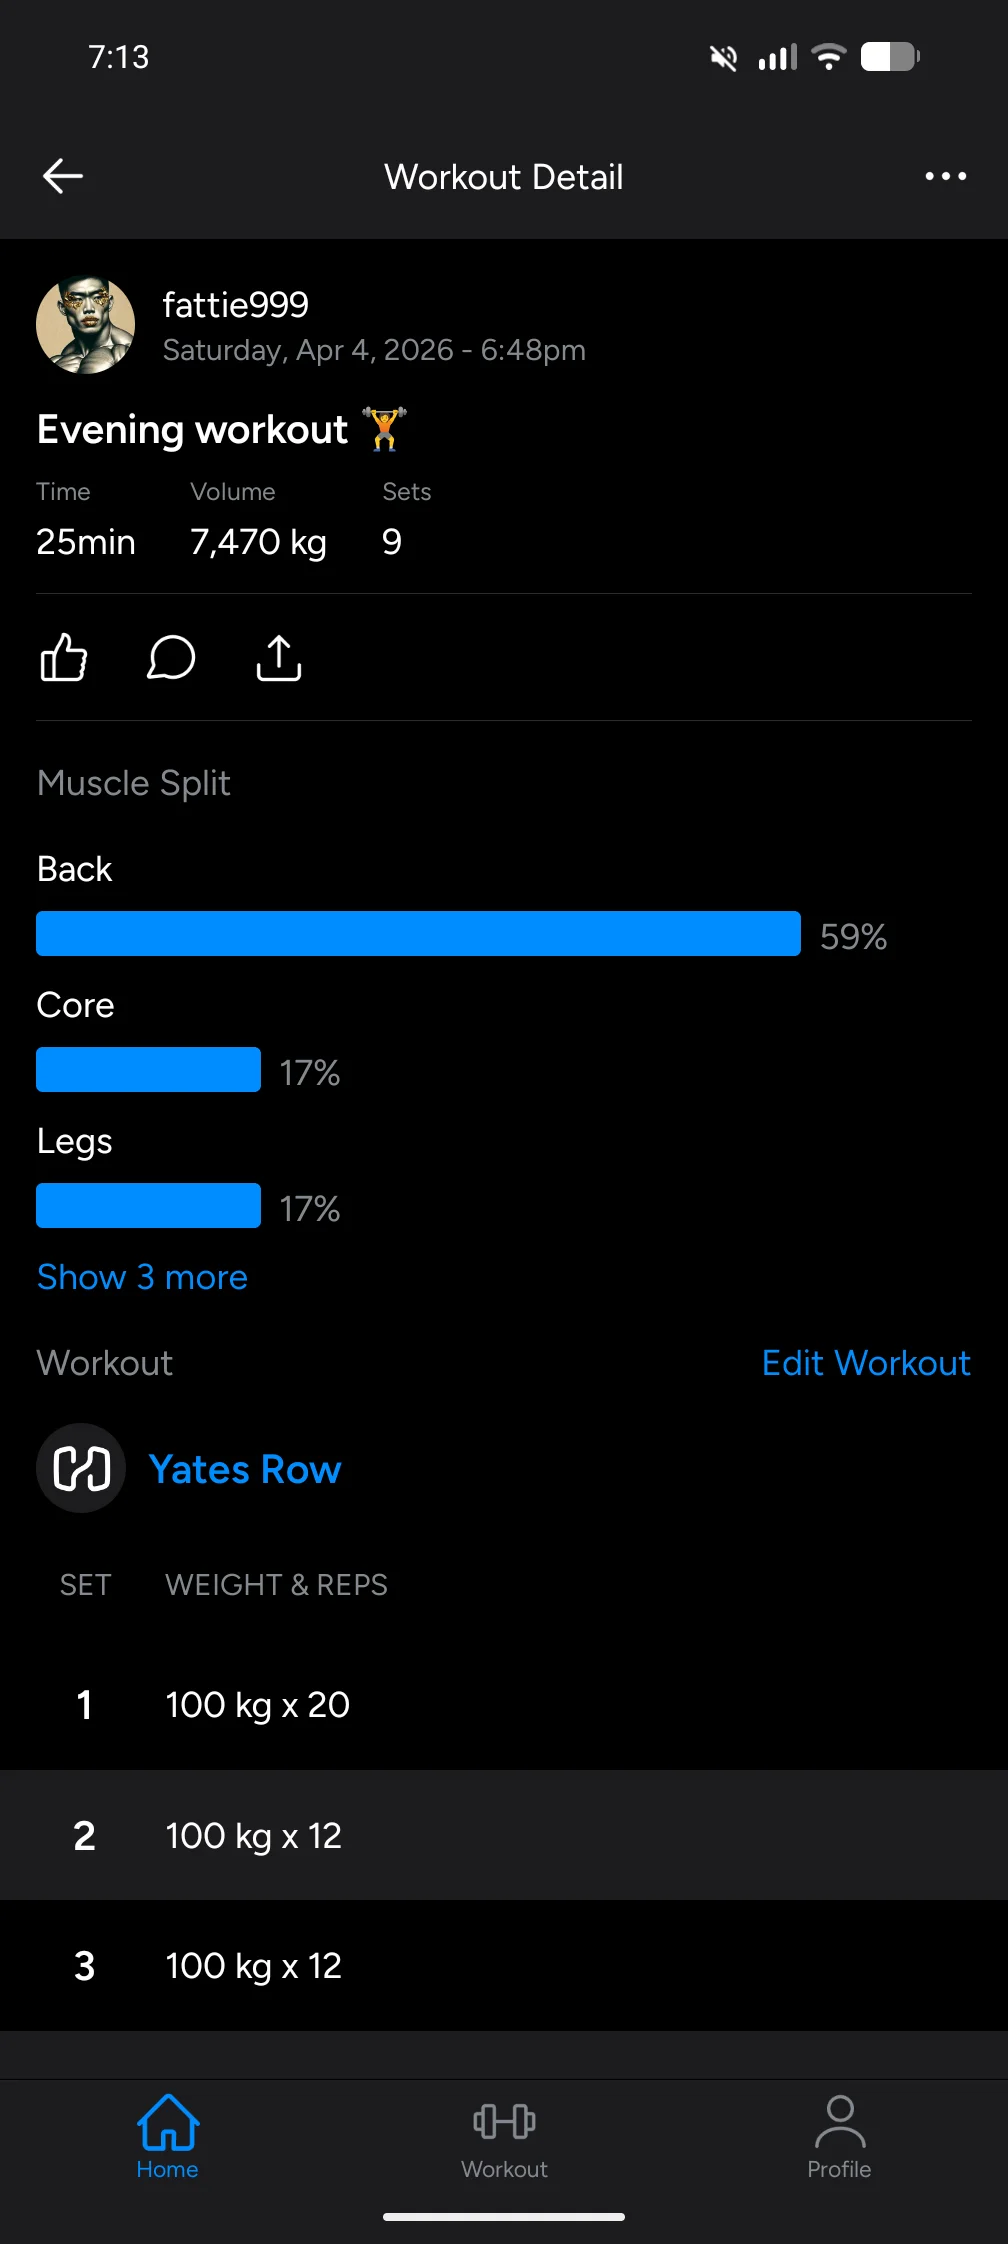
Task: Select set 1 row 100 kg x 20
Action: click(x=504, y=1704)
